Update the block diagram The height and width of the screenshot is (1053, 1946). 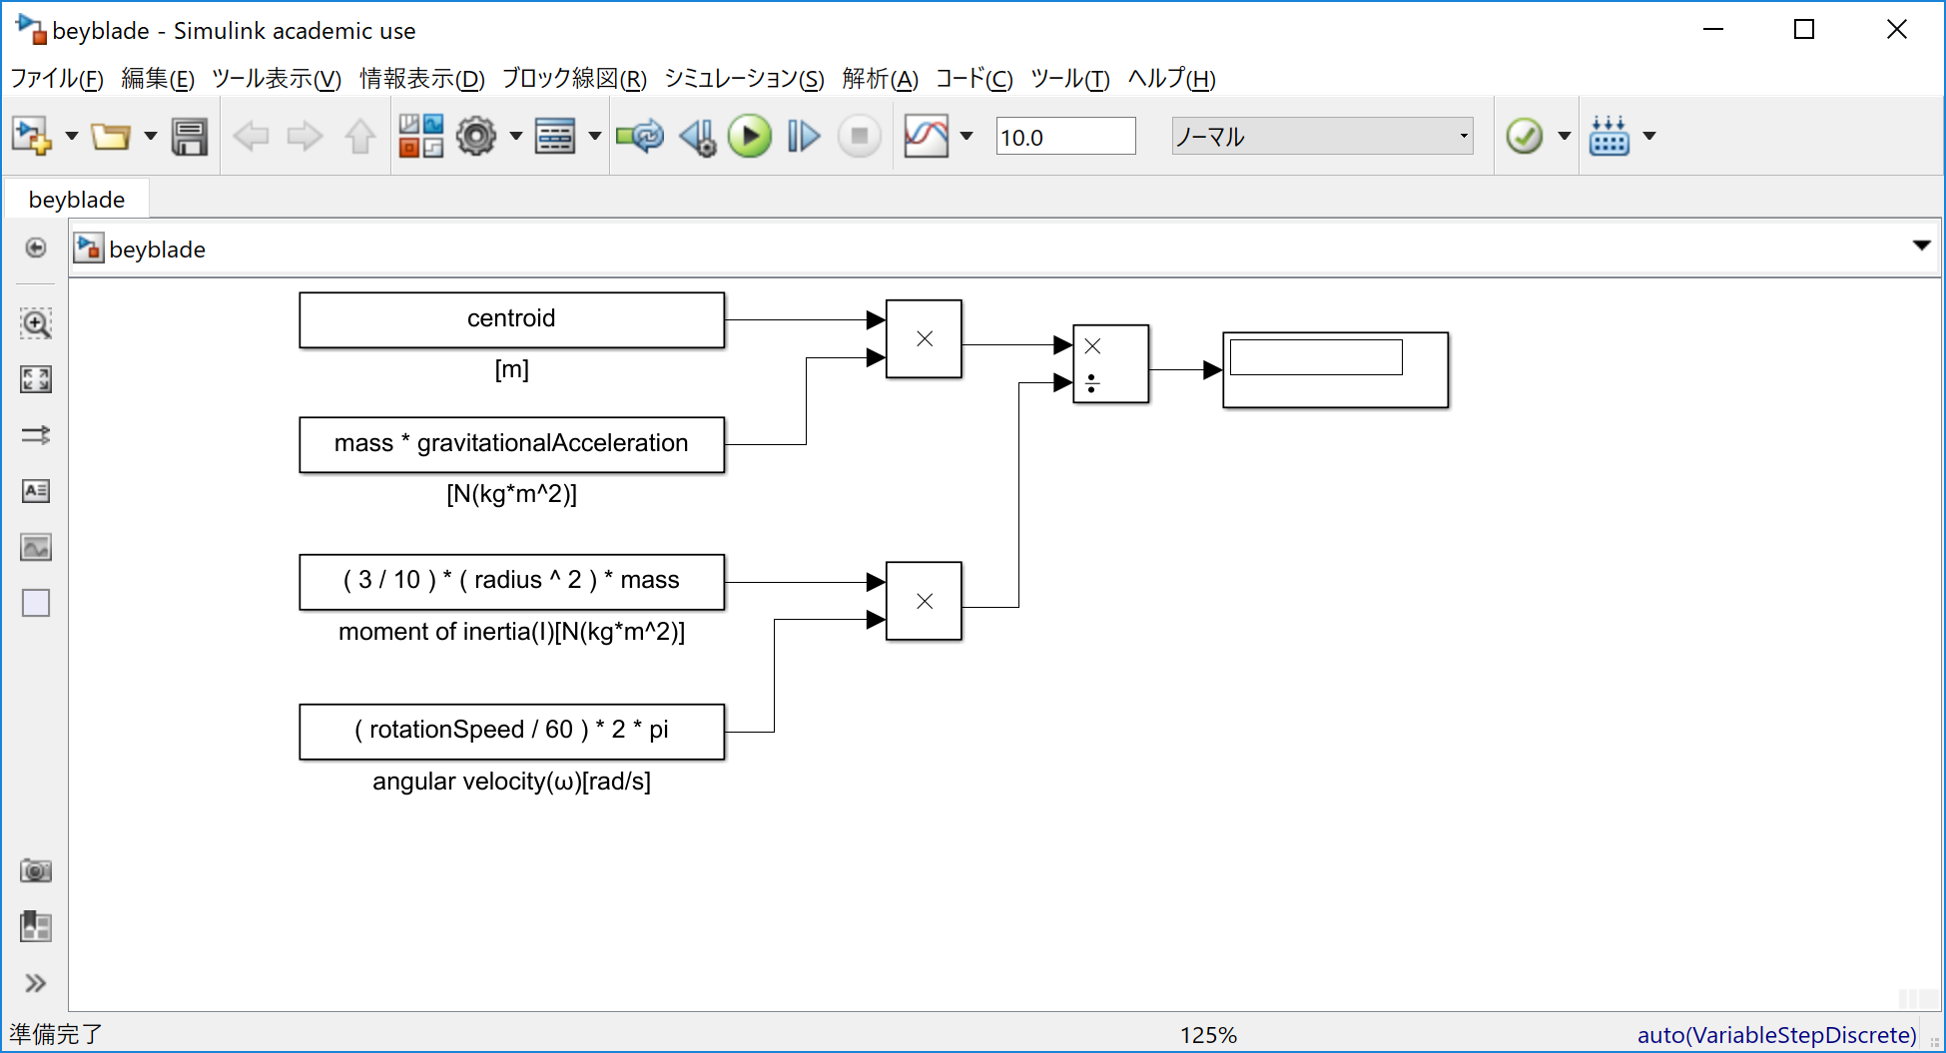[640, 136]
